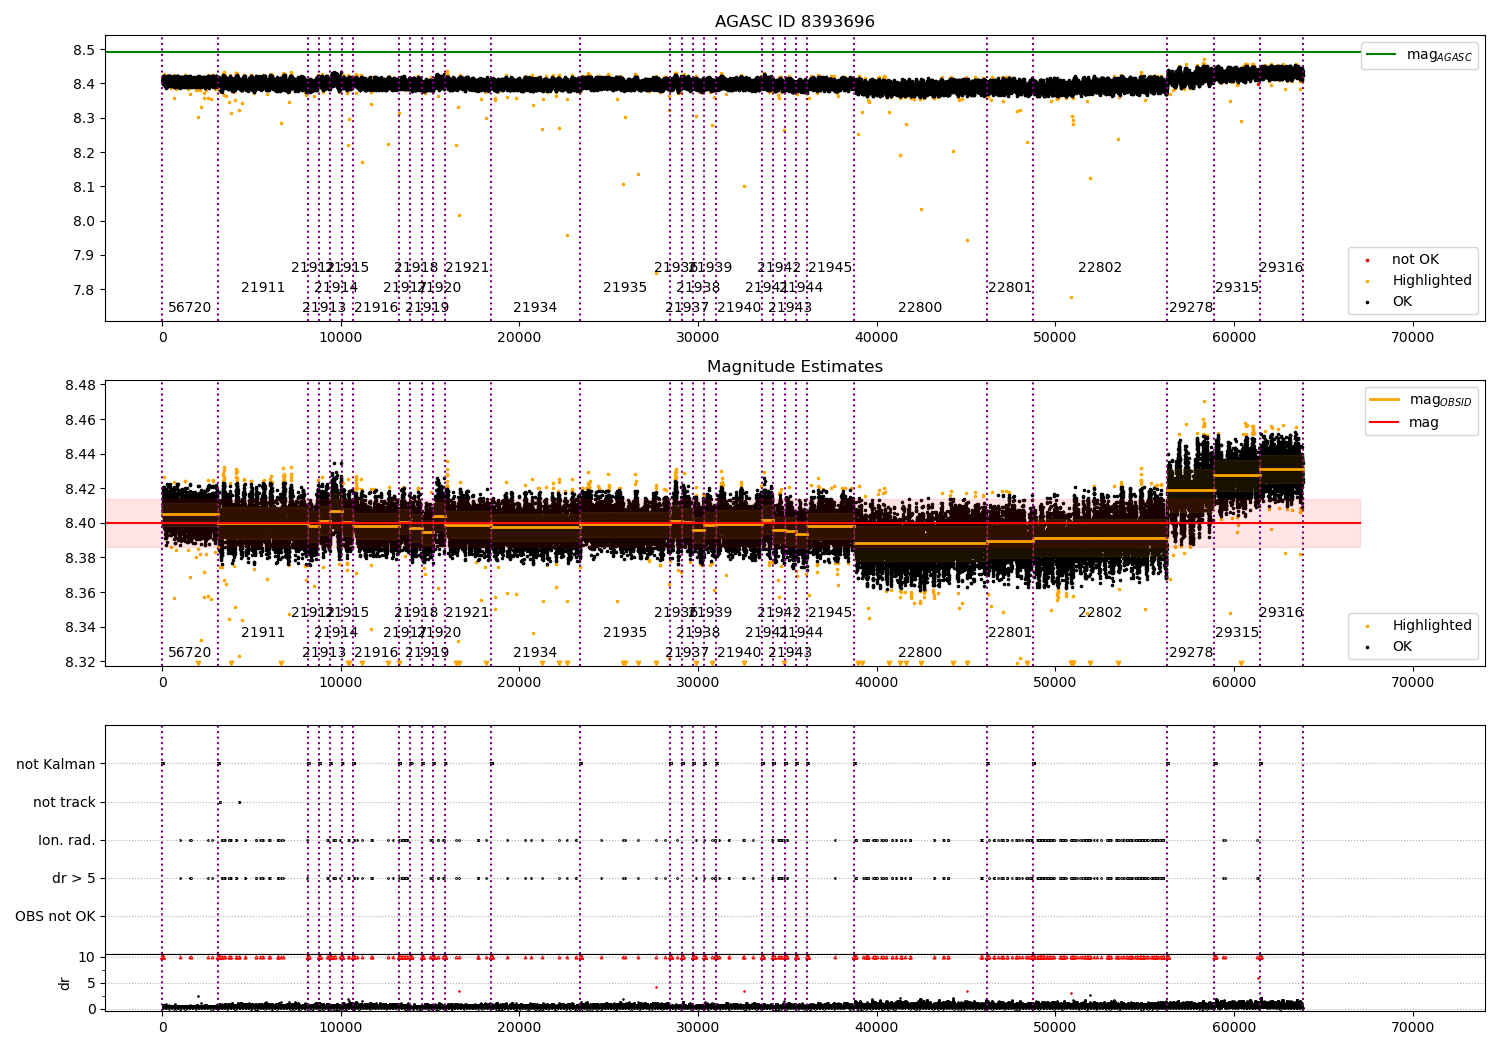Click the 'dr > 5' axis label
Viewport: 1500px width, 1050px height.
point(74,878)
